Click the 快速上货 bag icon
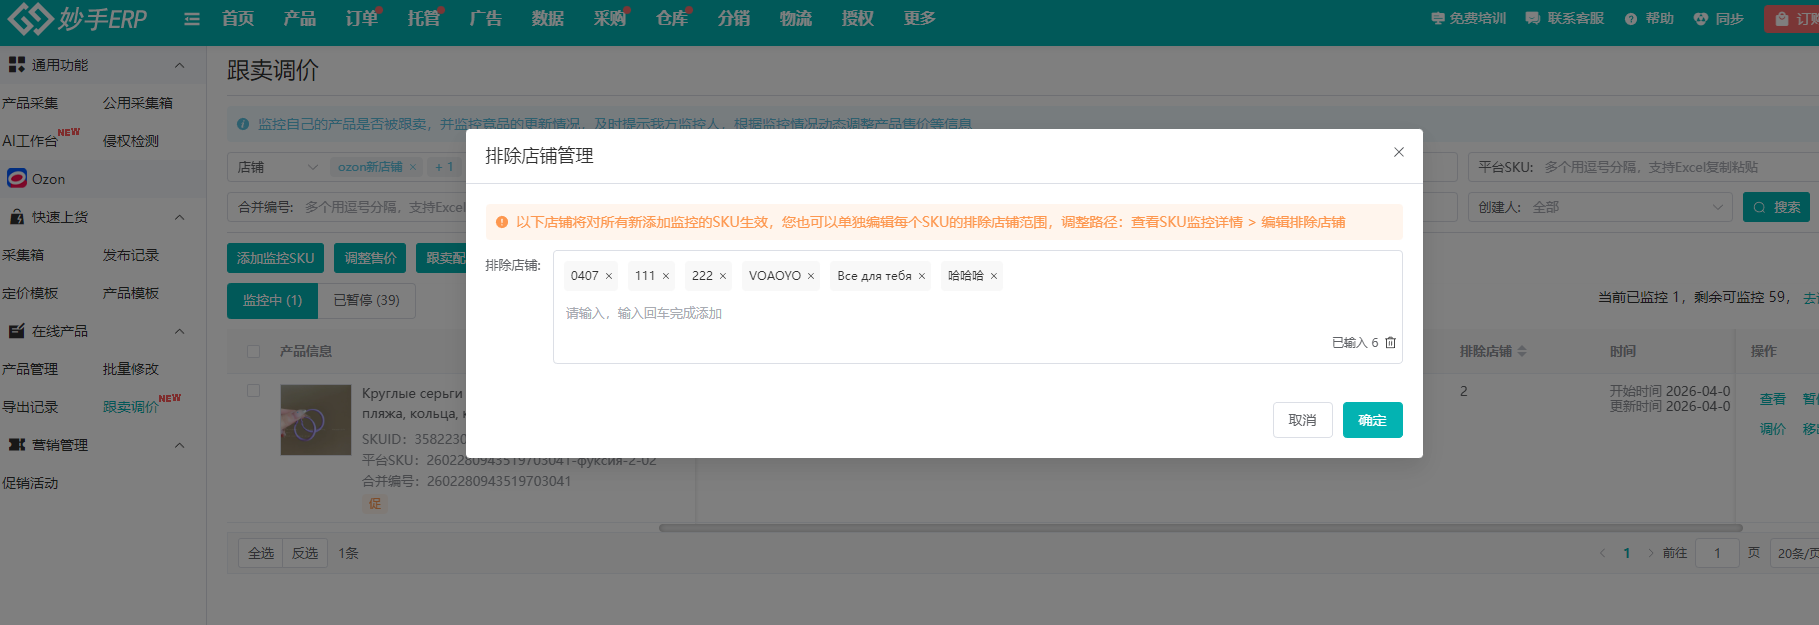The height and width of the screenshot is (625, 1819). tap(17, 216)
